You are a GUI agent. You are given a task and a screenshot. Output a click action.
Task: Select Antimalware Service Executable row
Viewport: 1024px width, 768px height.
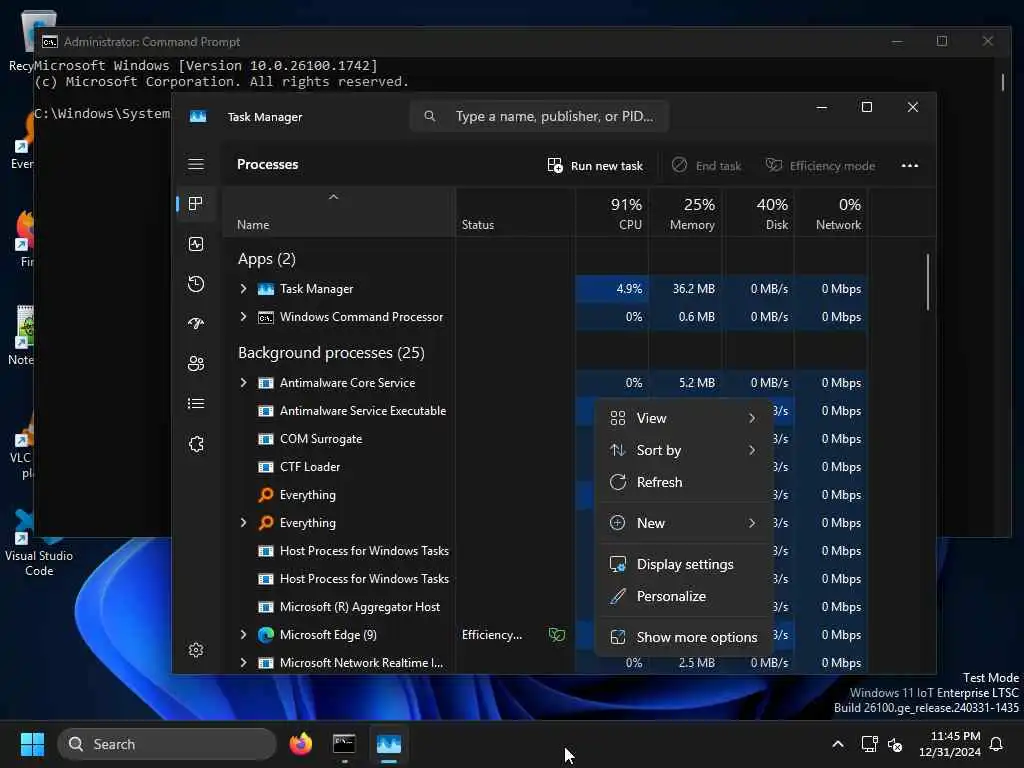tap(398, 411)
